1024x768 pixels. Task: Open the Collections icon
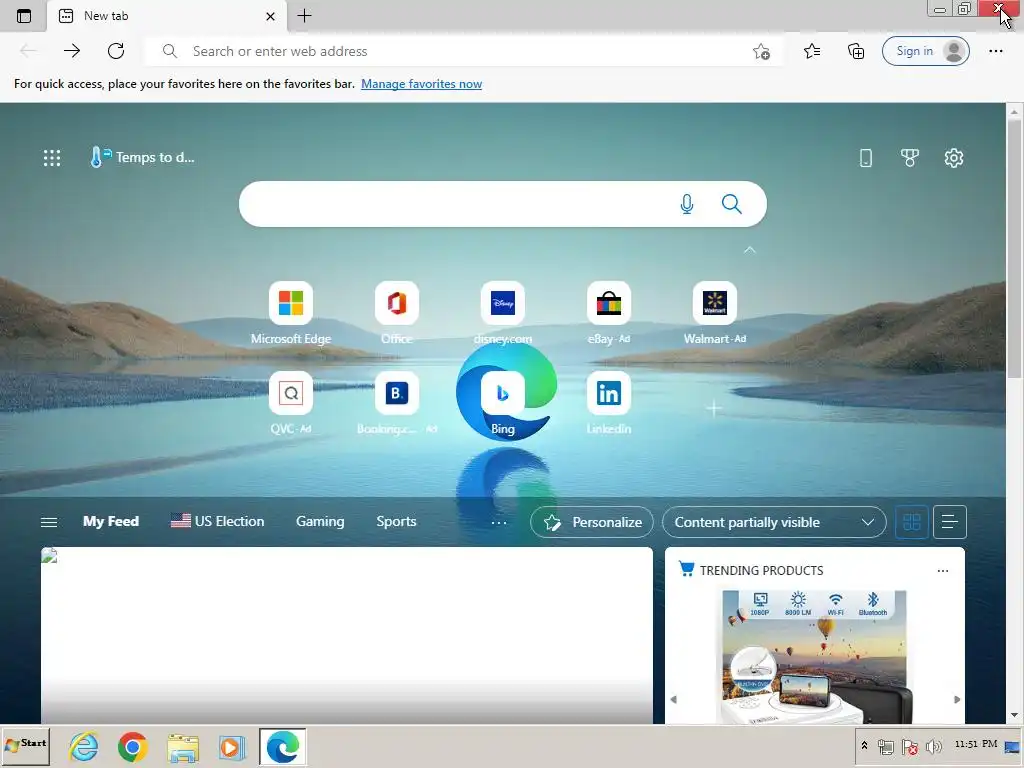856,51
